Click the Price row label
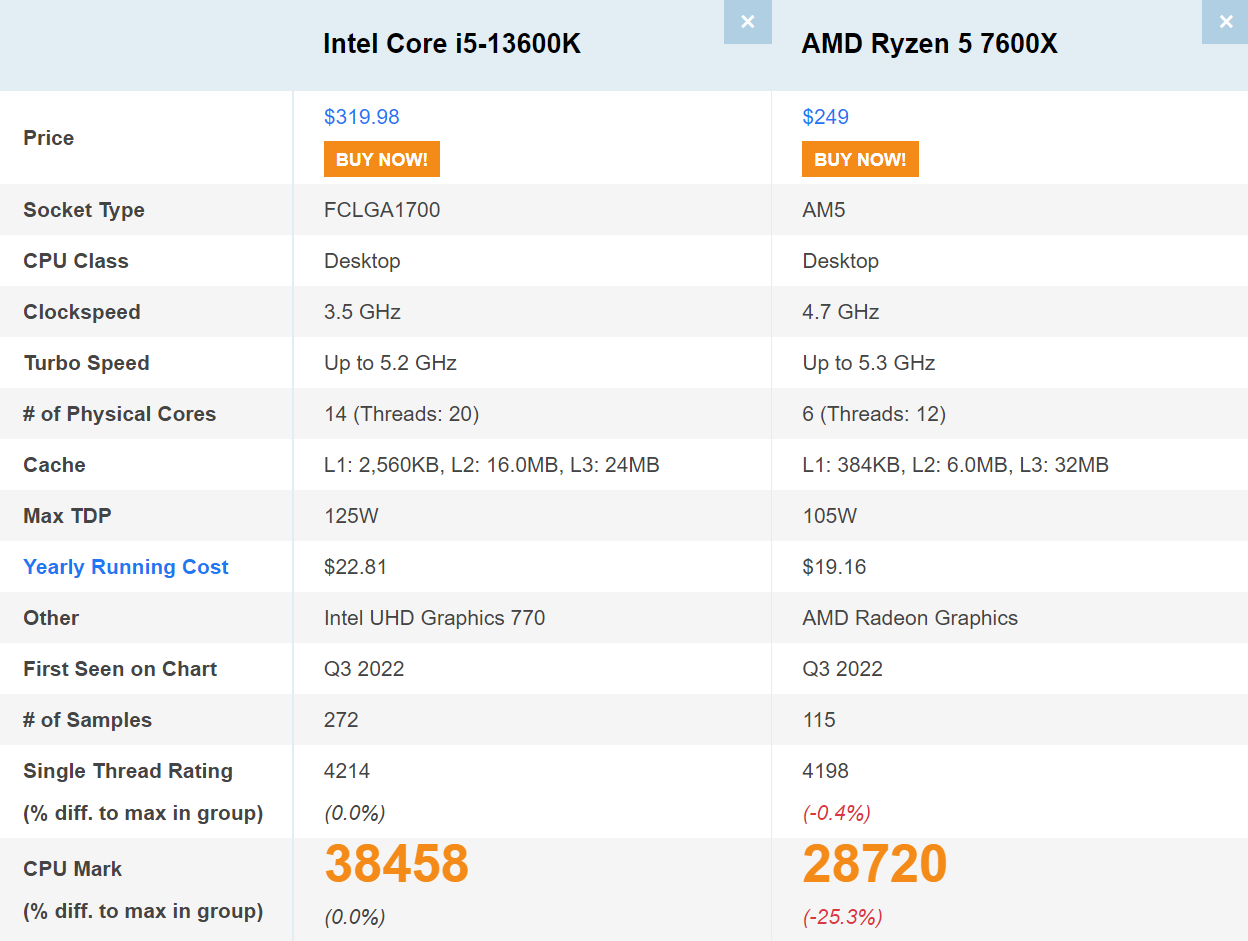1248x941 pixels. (x=49, y=138)
